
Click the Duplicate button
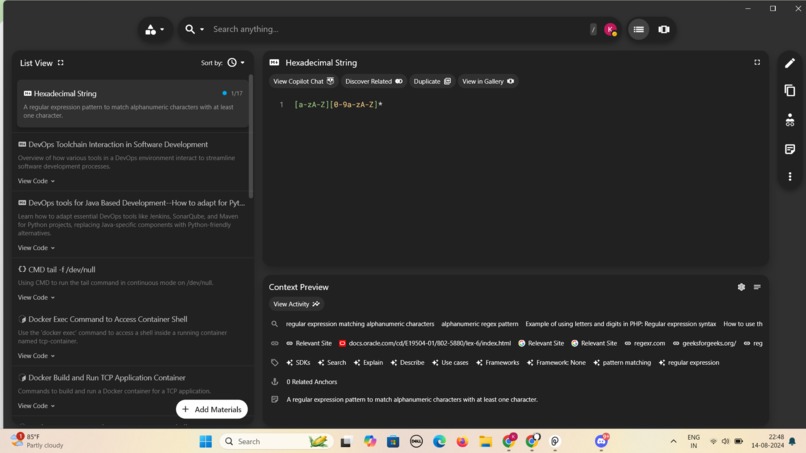click(432, 81)
